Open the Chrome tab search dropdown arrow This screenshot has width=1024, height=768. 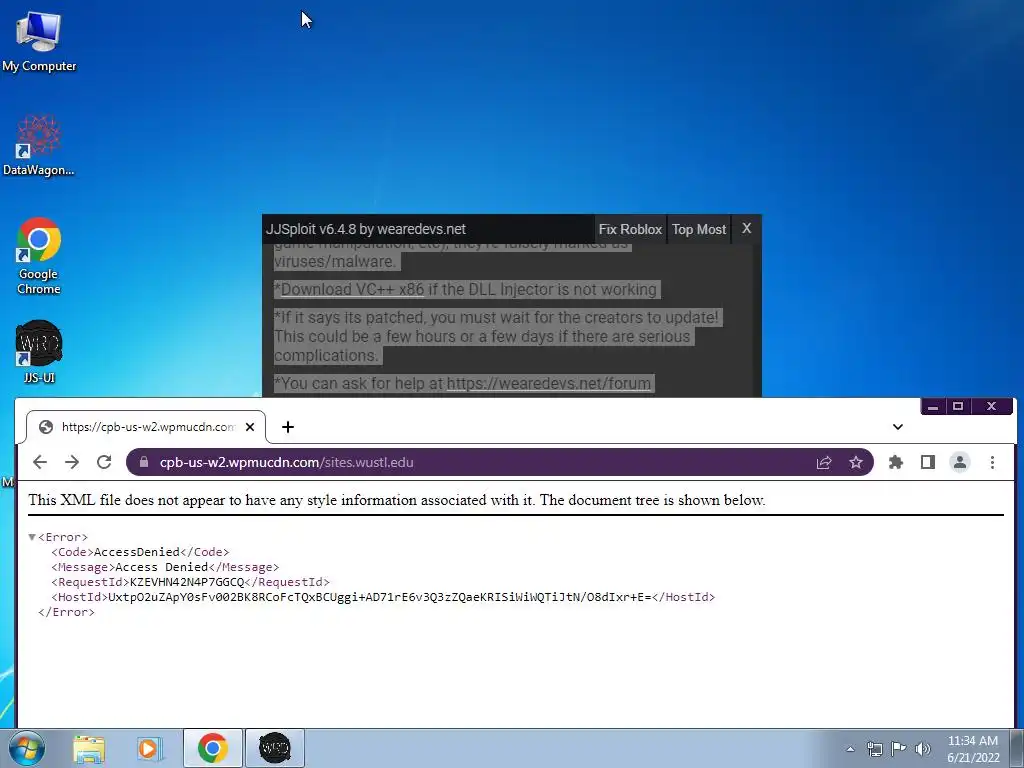coord(898,427)
